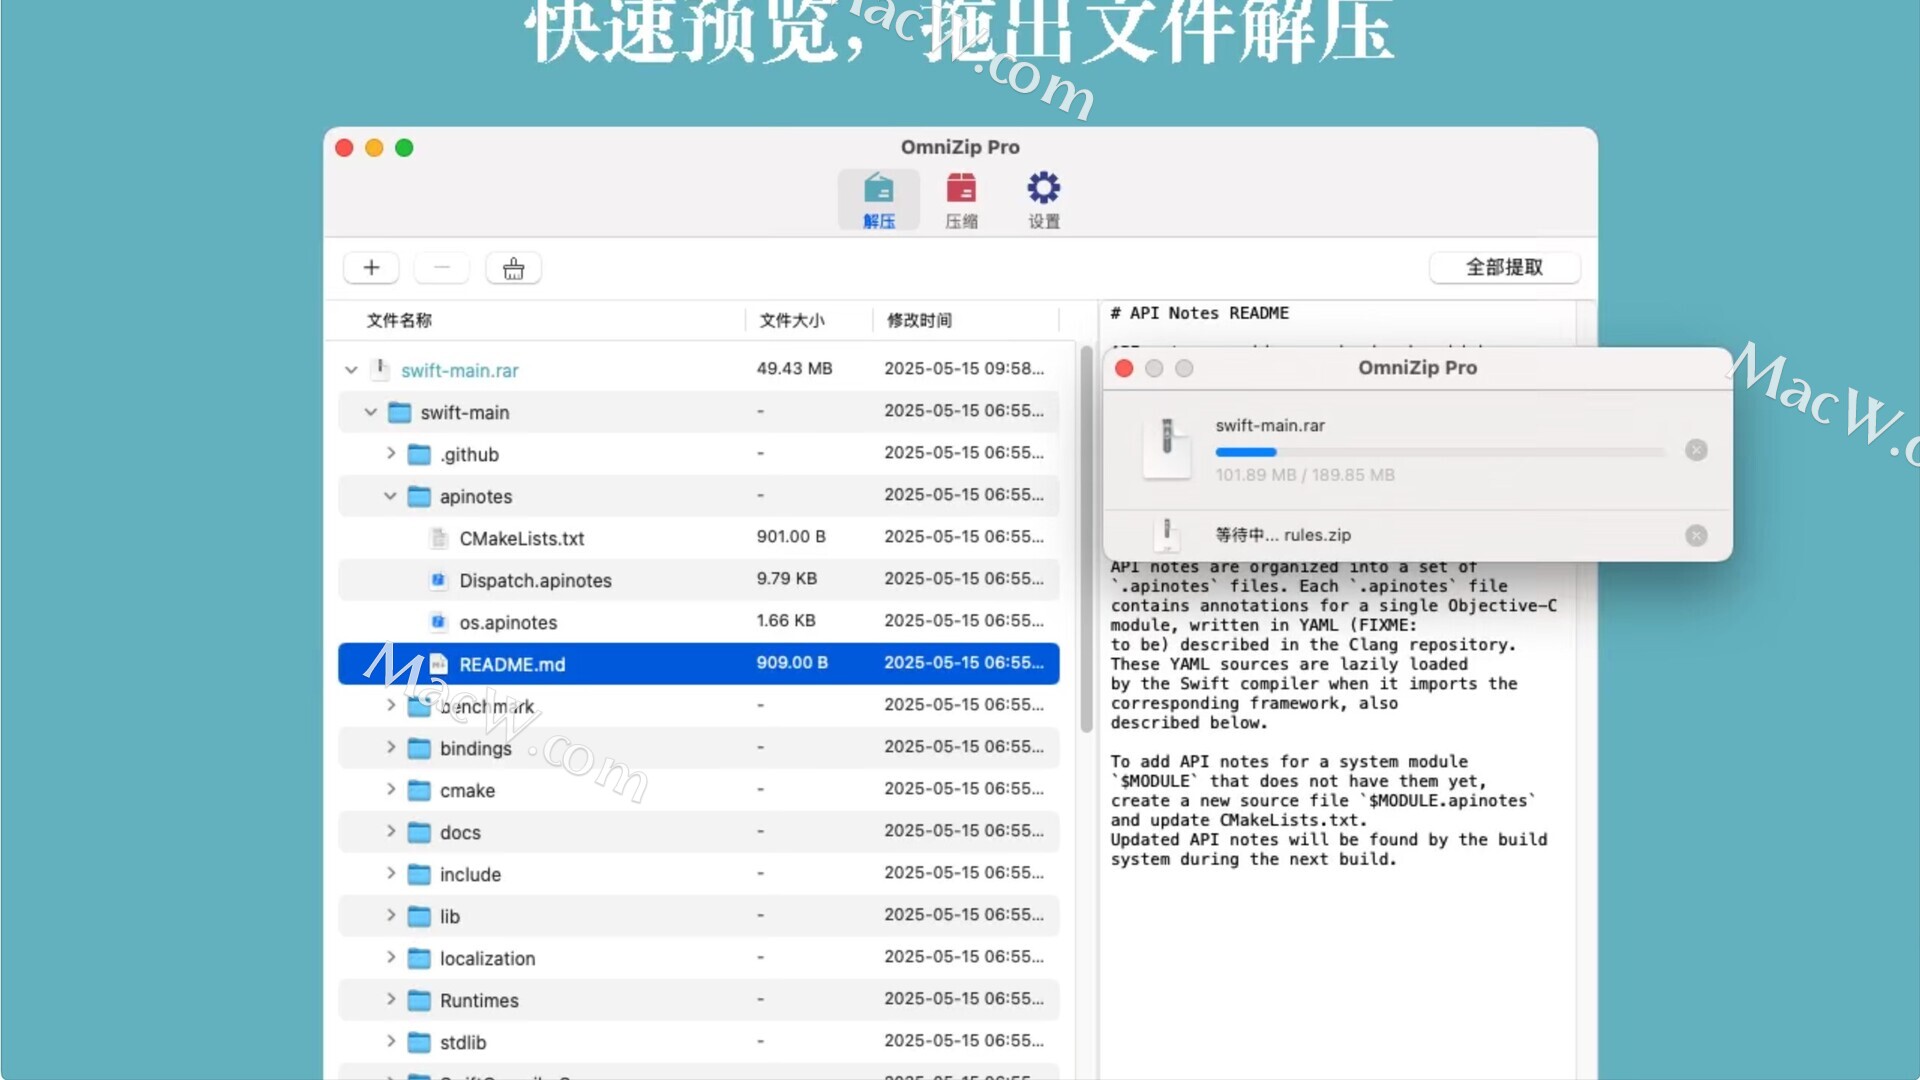This screenshot has width=1920, height=1080.
Task: Click the apinotes folder icon
Action: pyautogui.click(x=419, y=496)
